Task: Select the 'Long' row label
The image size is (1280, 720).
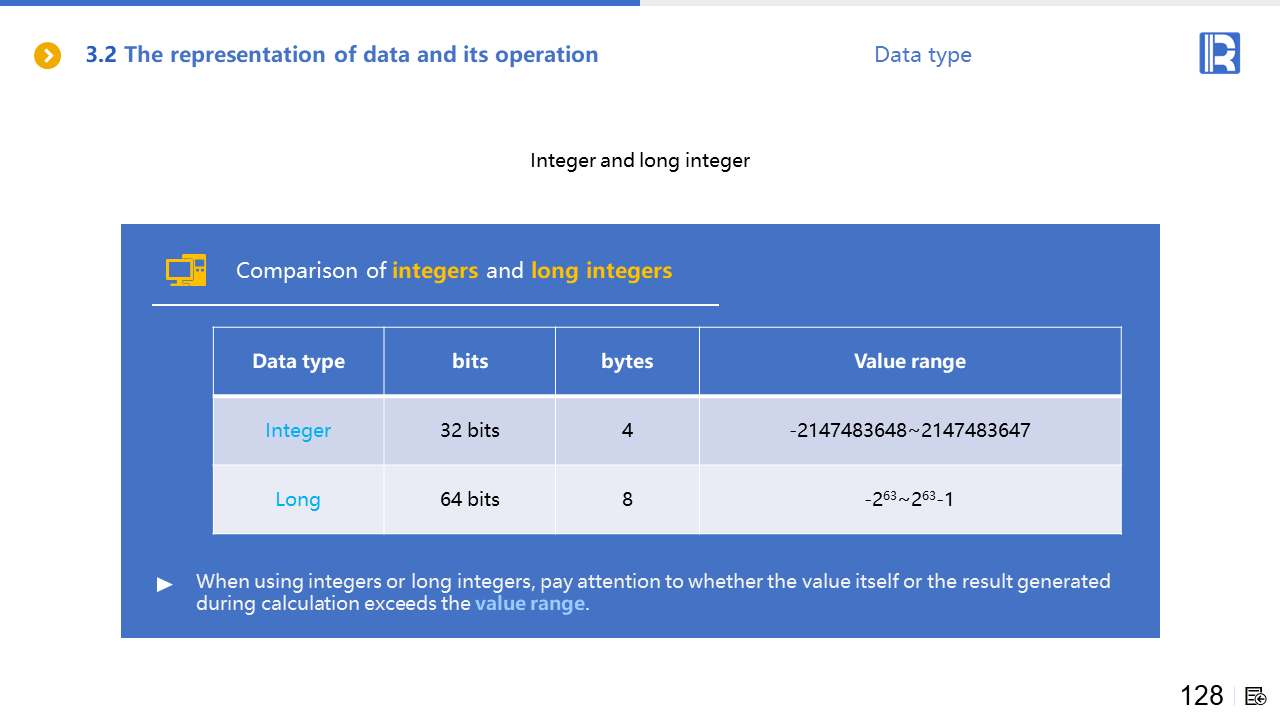Action: point(298,499)
